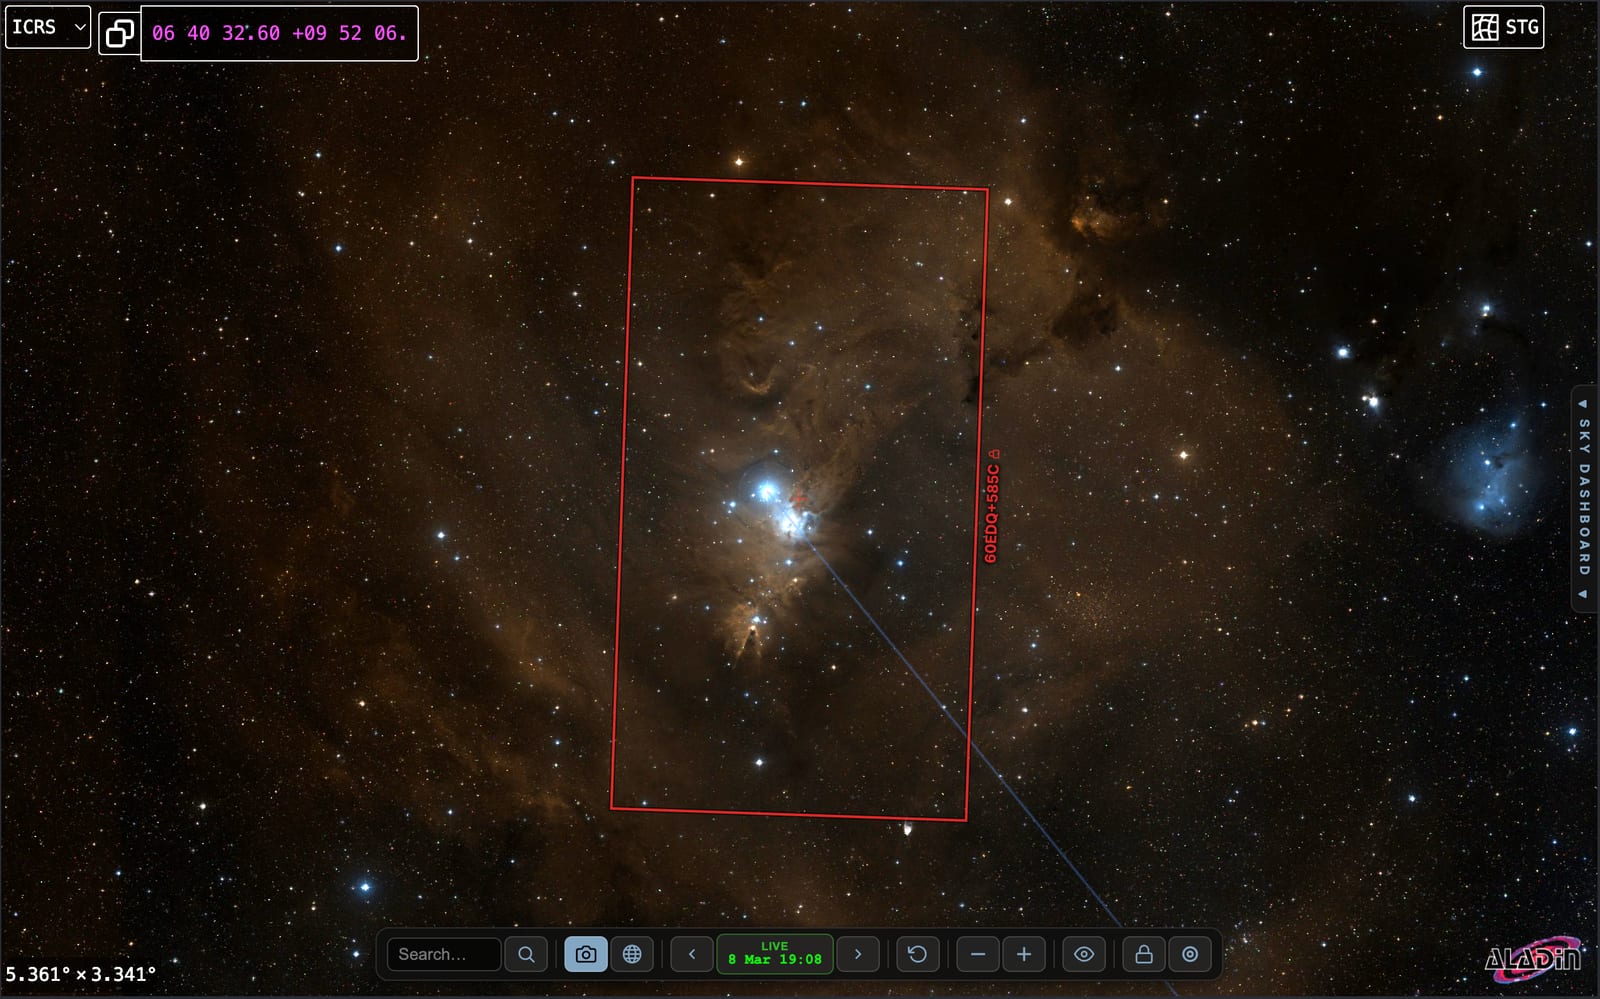Click the copy coordinates icon
This screenshot has height=999, width=1600.
point(120,33)
